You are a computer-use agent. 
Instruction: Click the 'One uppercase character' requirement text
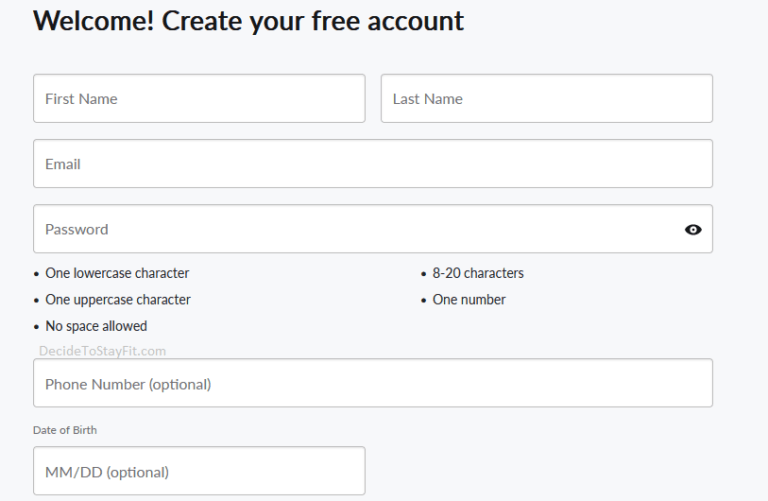tap(118, 300)
